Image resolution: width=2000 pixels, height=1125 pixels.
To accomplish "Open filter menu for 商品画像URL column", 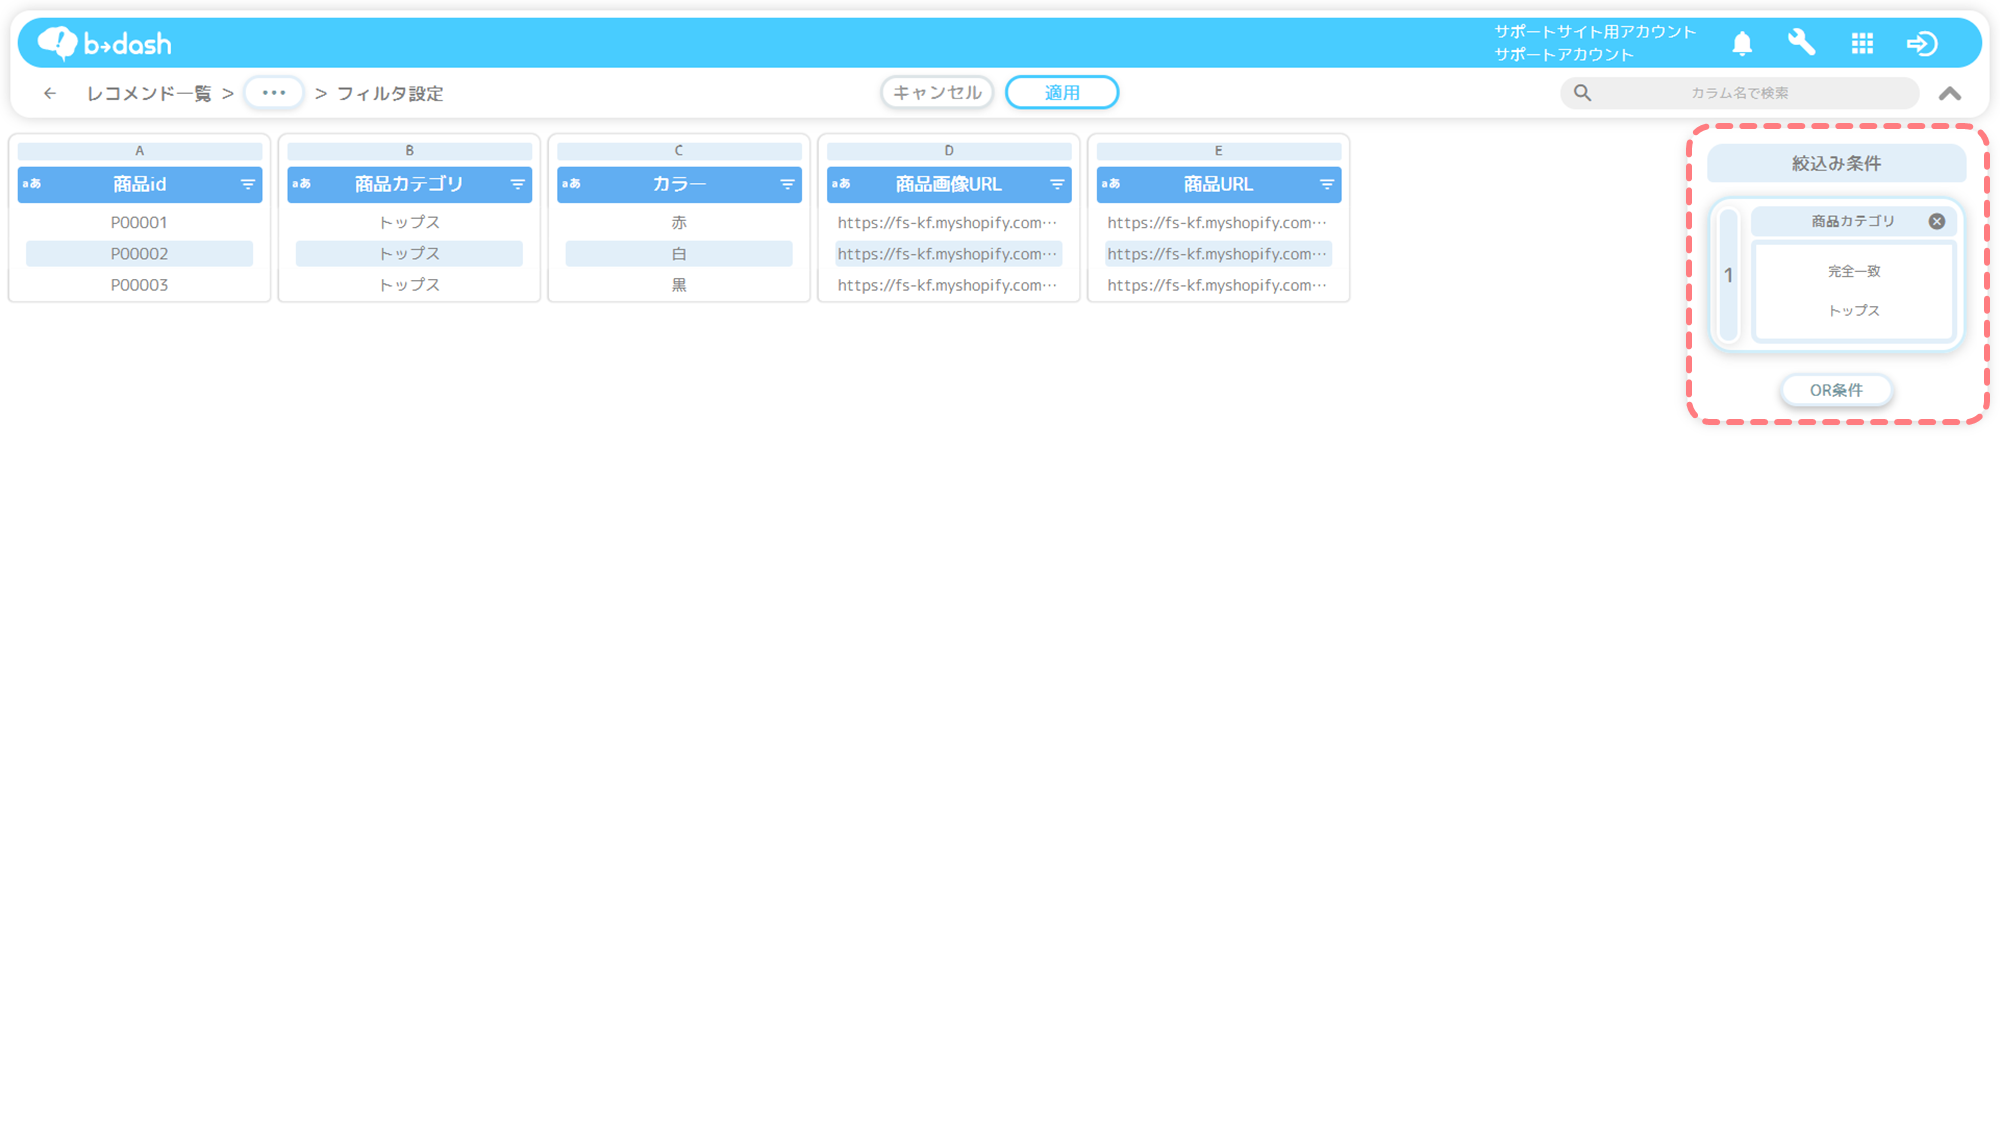I will (x=1057, y=184).
